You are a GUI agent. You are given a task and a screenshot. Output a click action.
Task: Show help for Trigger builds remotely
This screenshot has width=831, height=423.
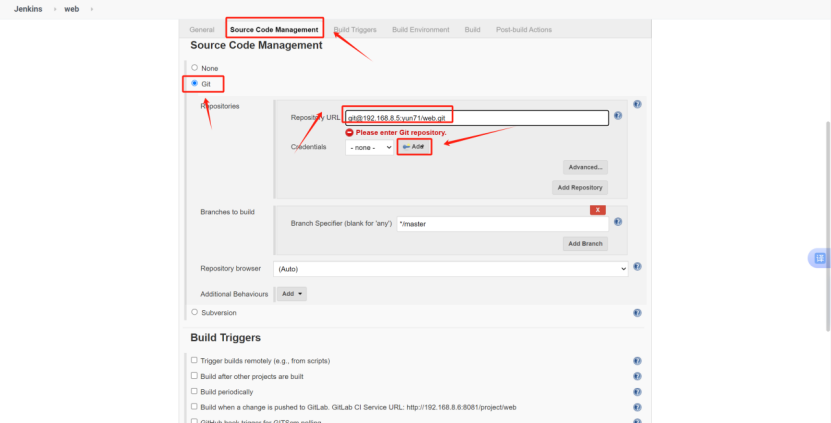pyautogui.click(x=637, y=361)
